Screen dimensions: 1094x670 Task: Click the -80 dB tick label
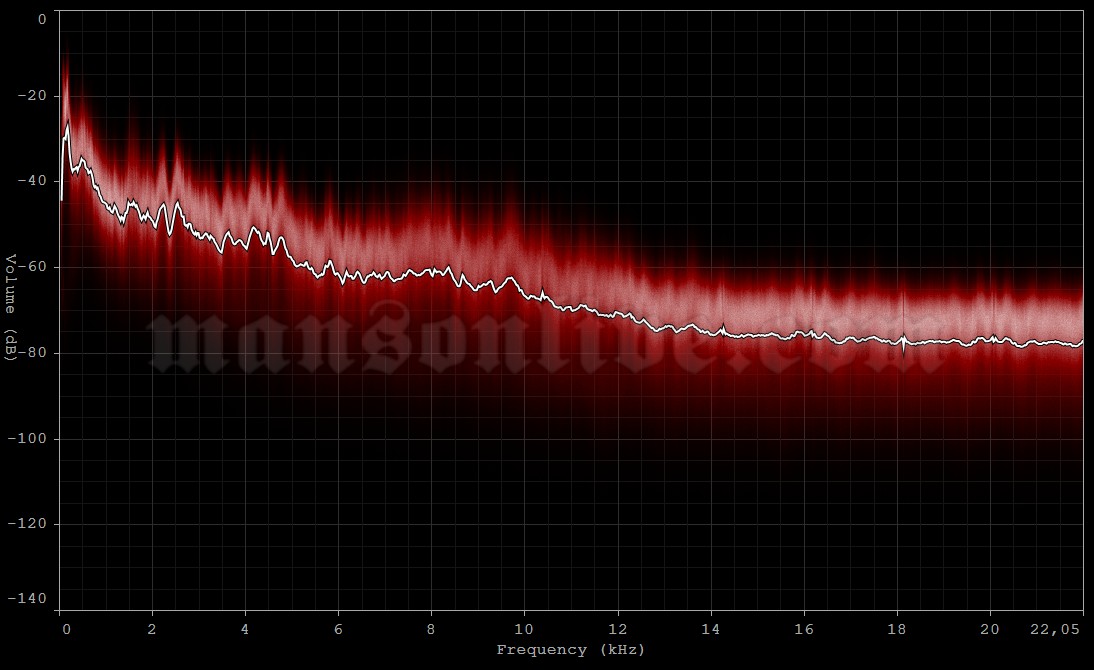point(31,352)
